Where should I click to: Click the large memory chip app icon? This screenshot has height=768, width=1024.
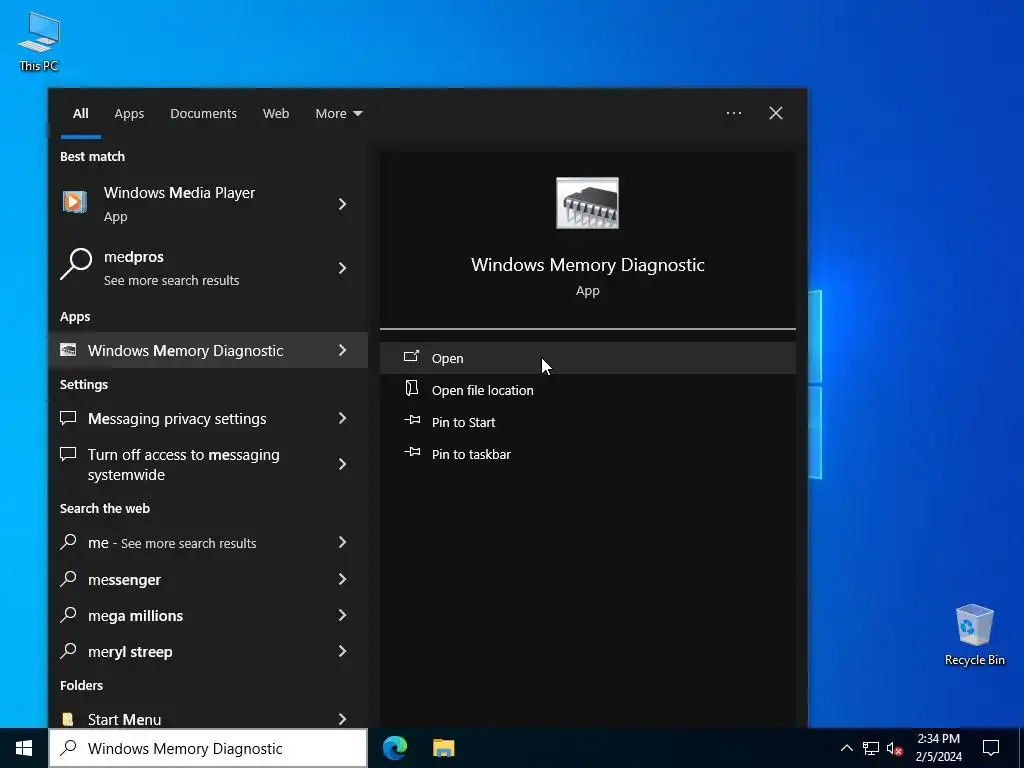587,203
